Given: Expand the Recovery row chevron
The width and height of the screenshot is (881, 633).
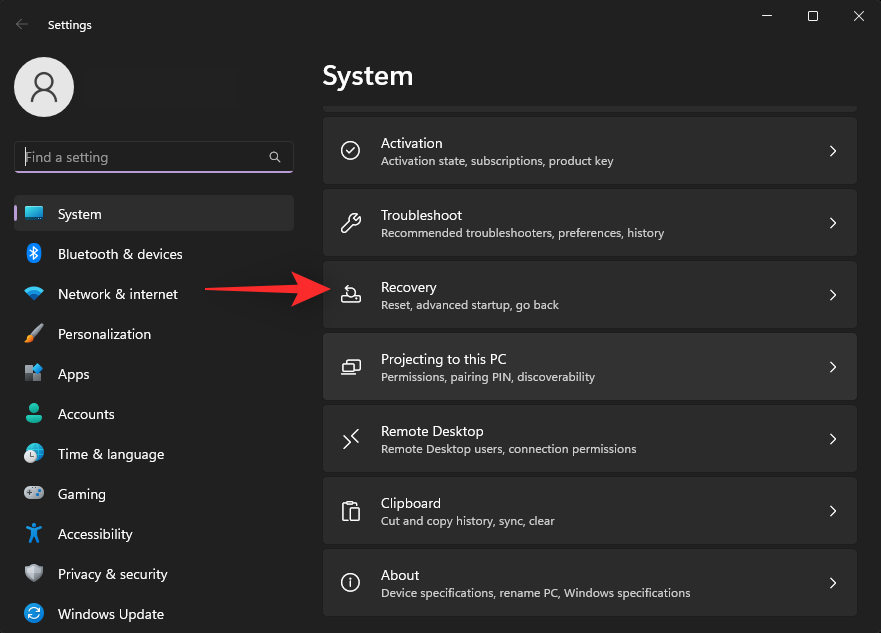Looking at the screenshot, I should coord(833,295).
